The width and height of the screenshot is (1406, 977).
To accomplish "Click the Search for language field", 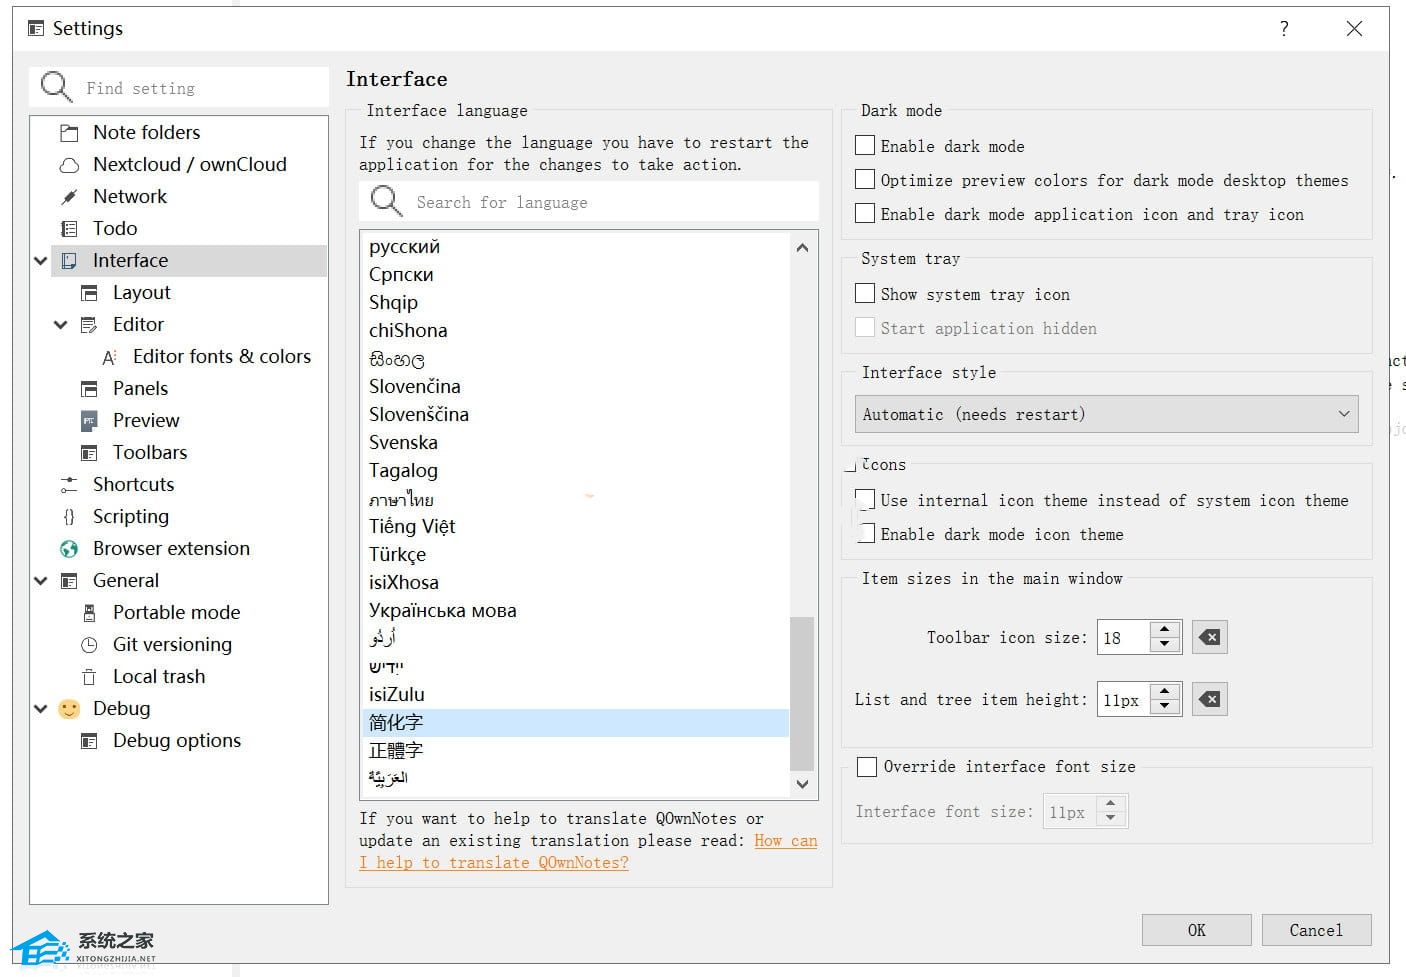I will pos(589,201).
